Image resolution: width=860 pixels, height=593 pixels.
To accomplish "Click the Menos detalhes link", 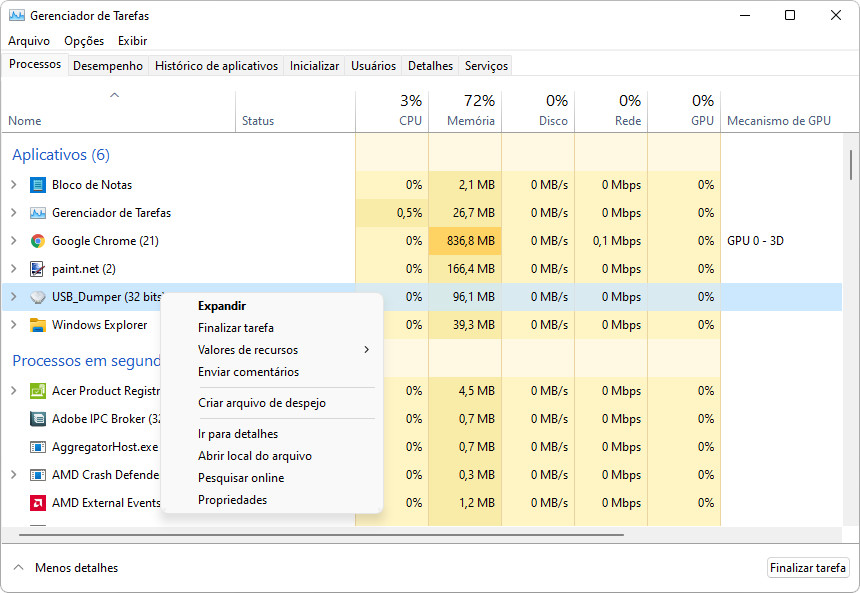I will (x=76, y=567).
